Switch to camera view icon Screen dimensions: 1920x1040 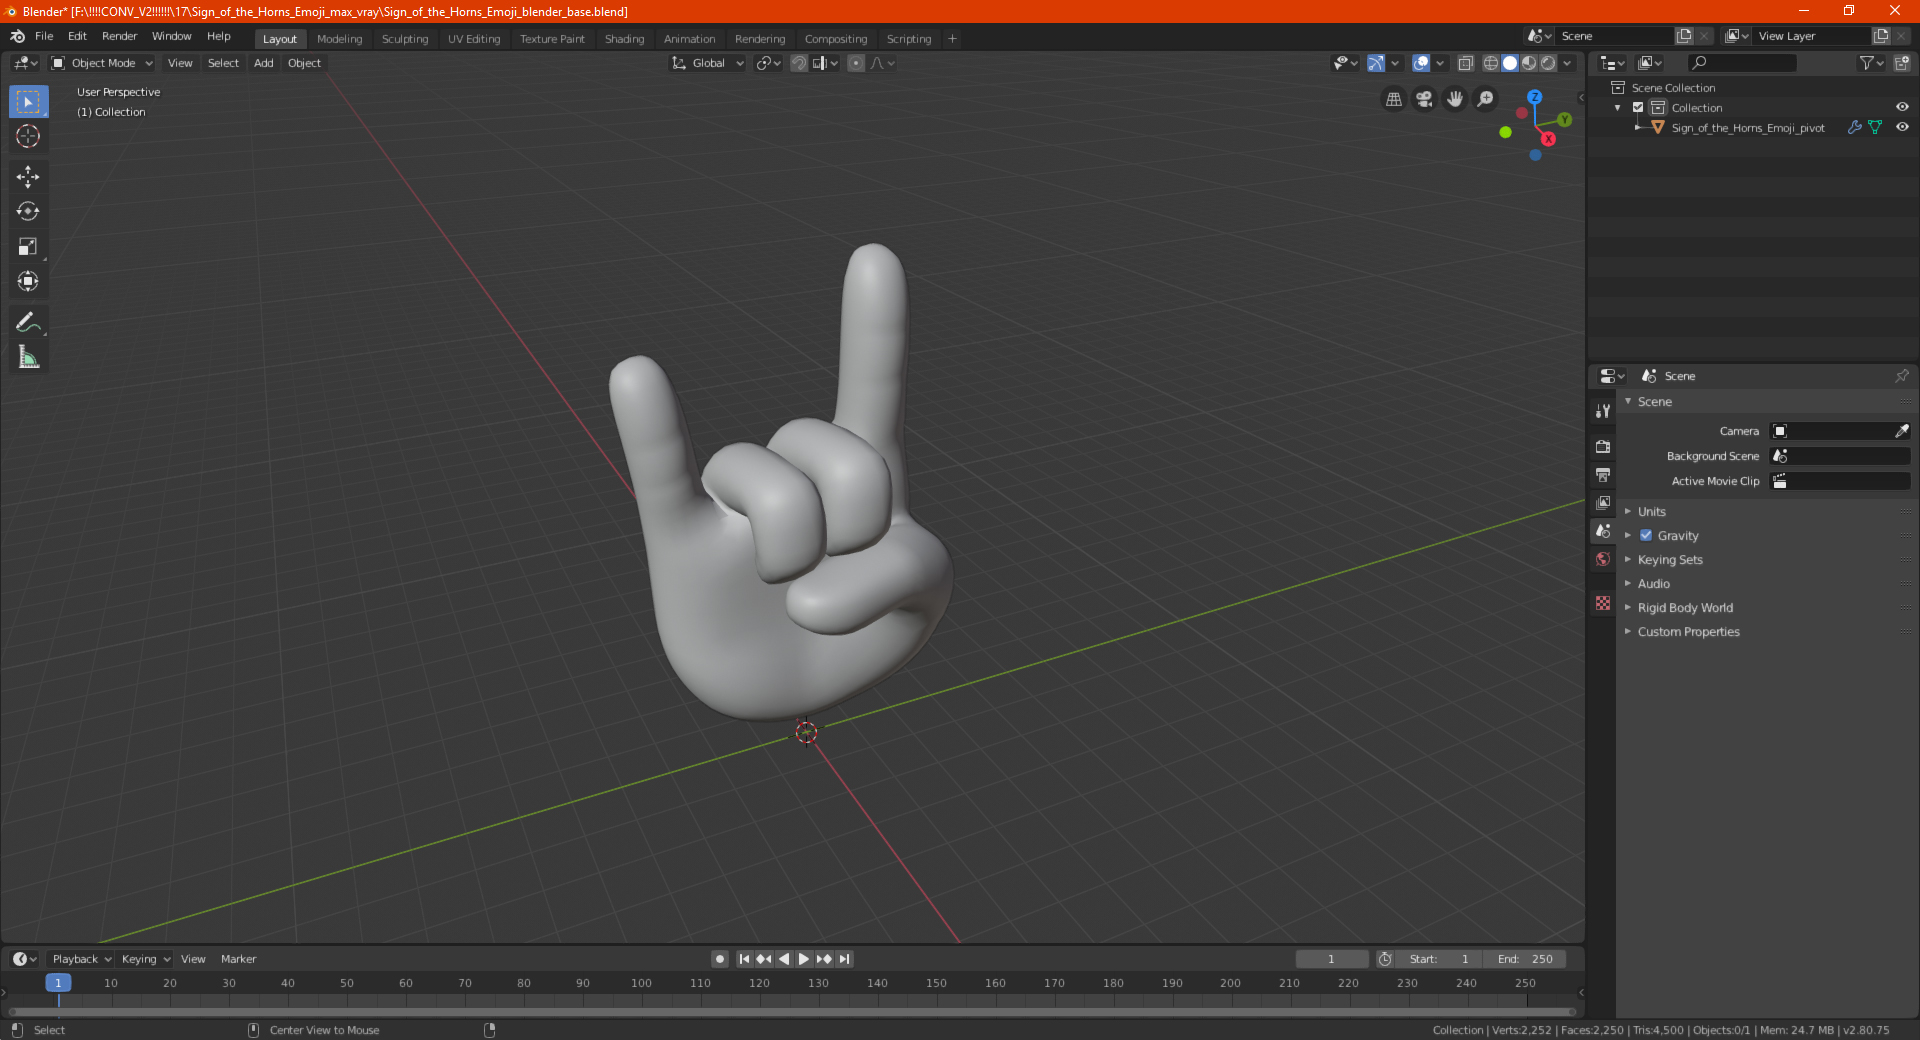point(1424,99)
